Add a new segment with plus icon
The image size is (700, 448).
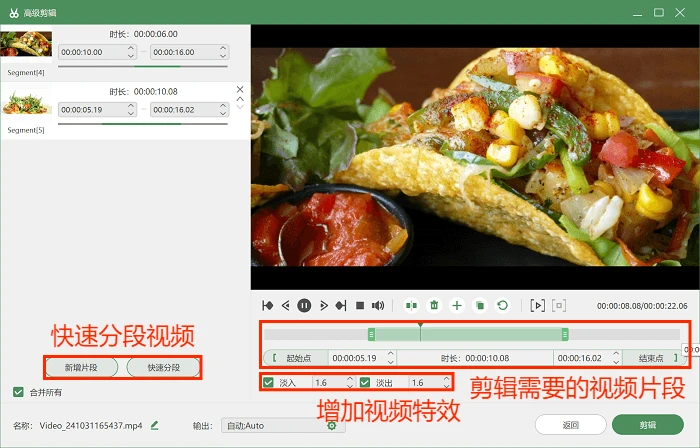(457, 306)
